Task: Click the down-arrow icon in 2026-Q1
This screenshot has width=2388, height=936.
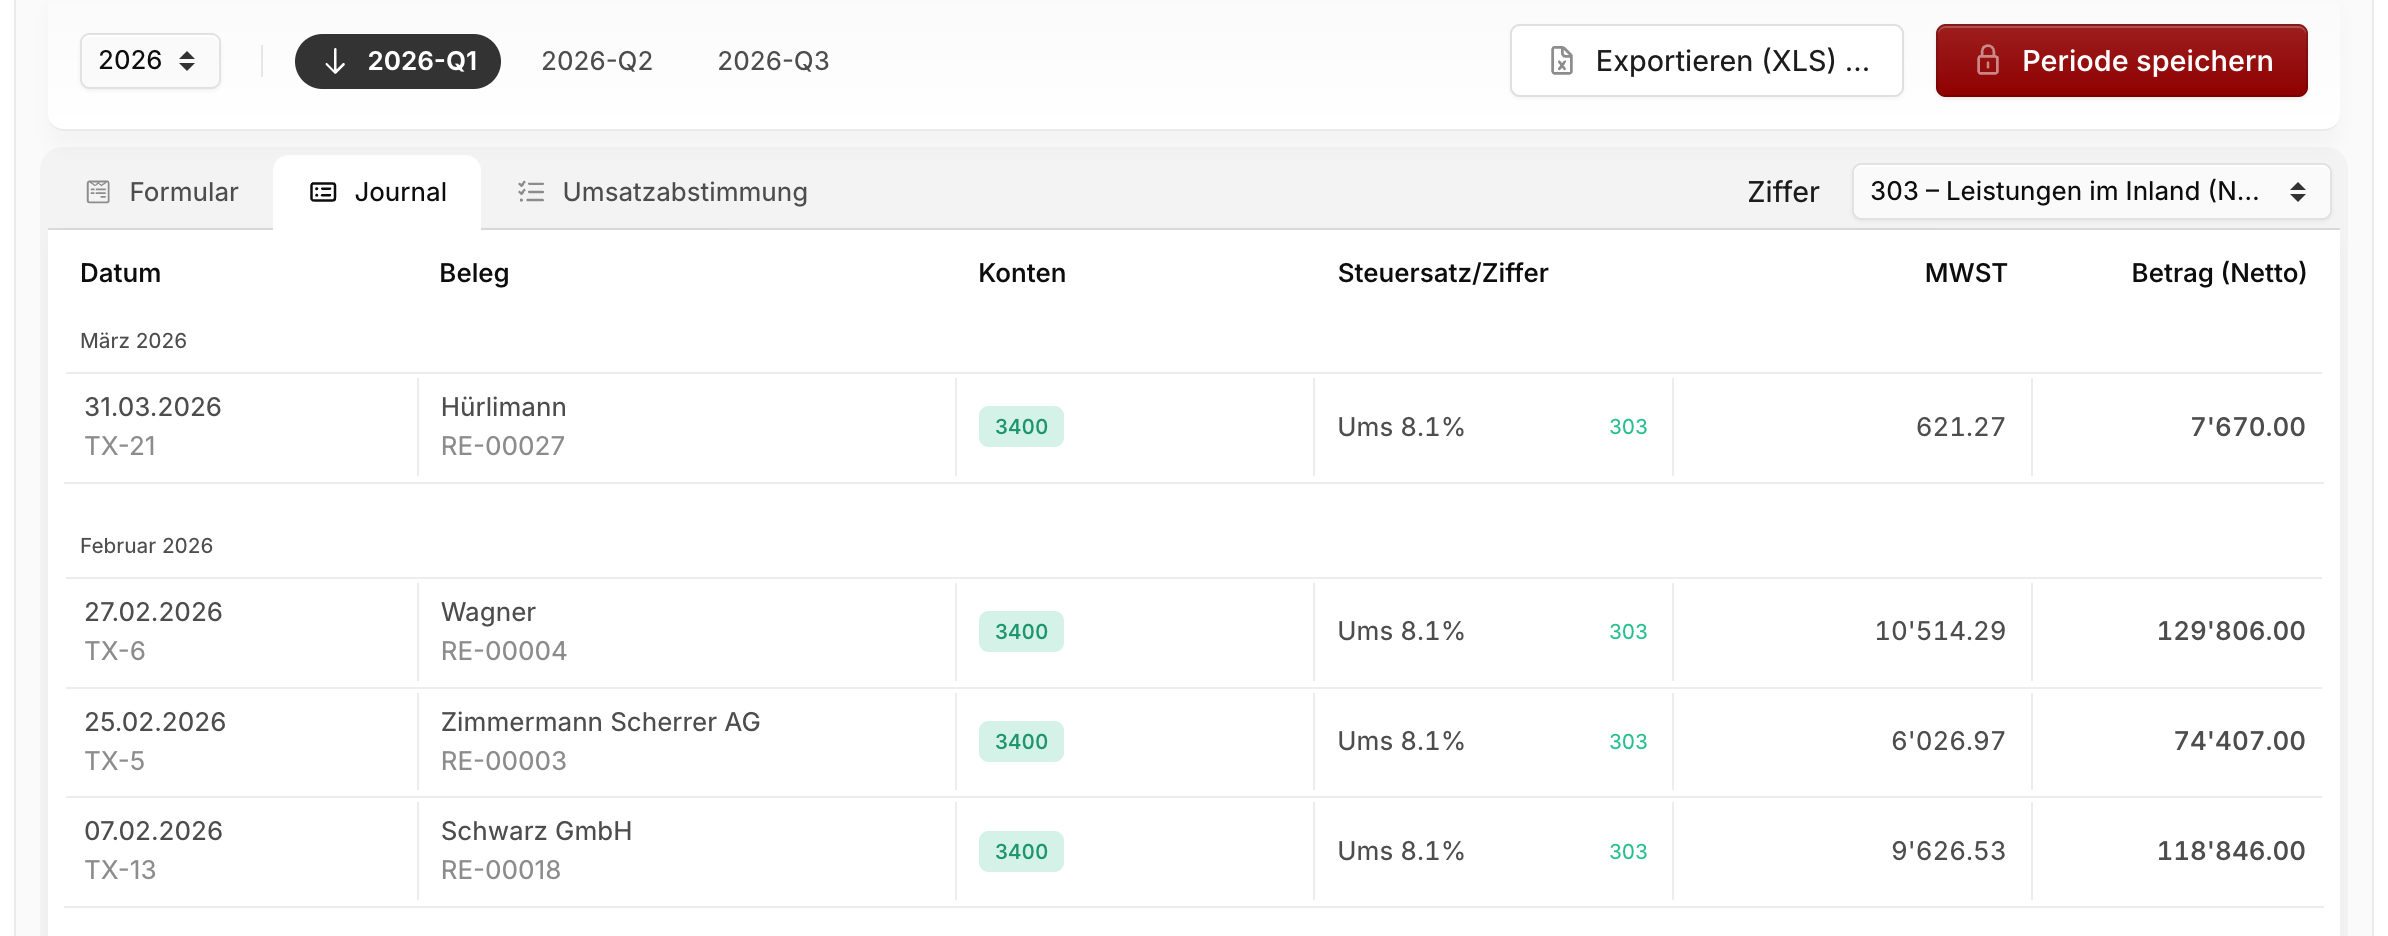Action: (335, 61)
